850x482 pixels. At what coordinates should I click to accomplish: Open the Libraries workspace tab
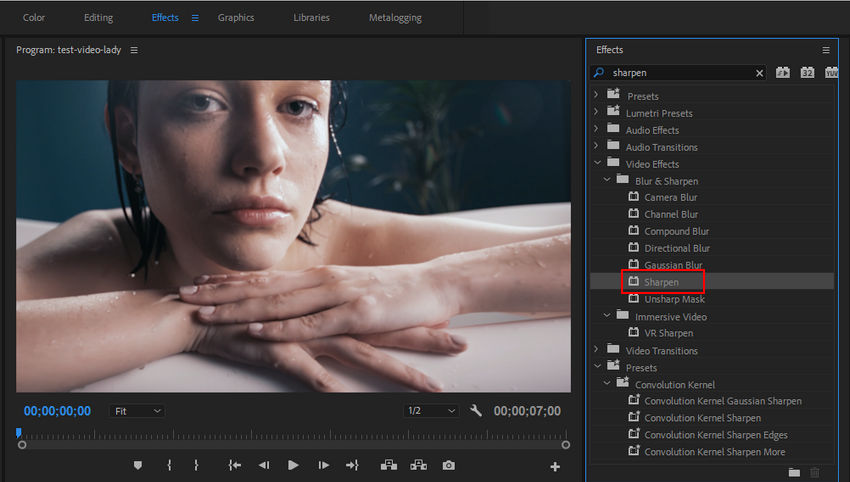[x=311, y=17]
